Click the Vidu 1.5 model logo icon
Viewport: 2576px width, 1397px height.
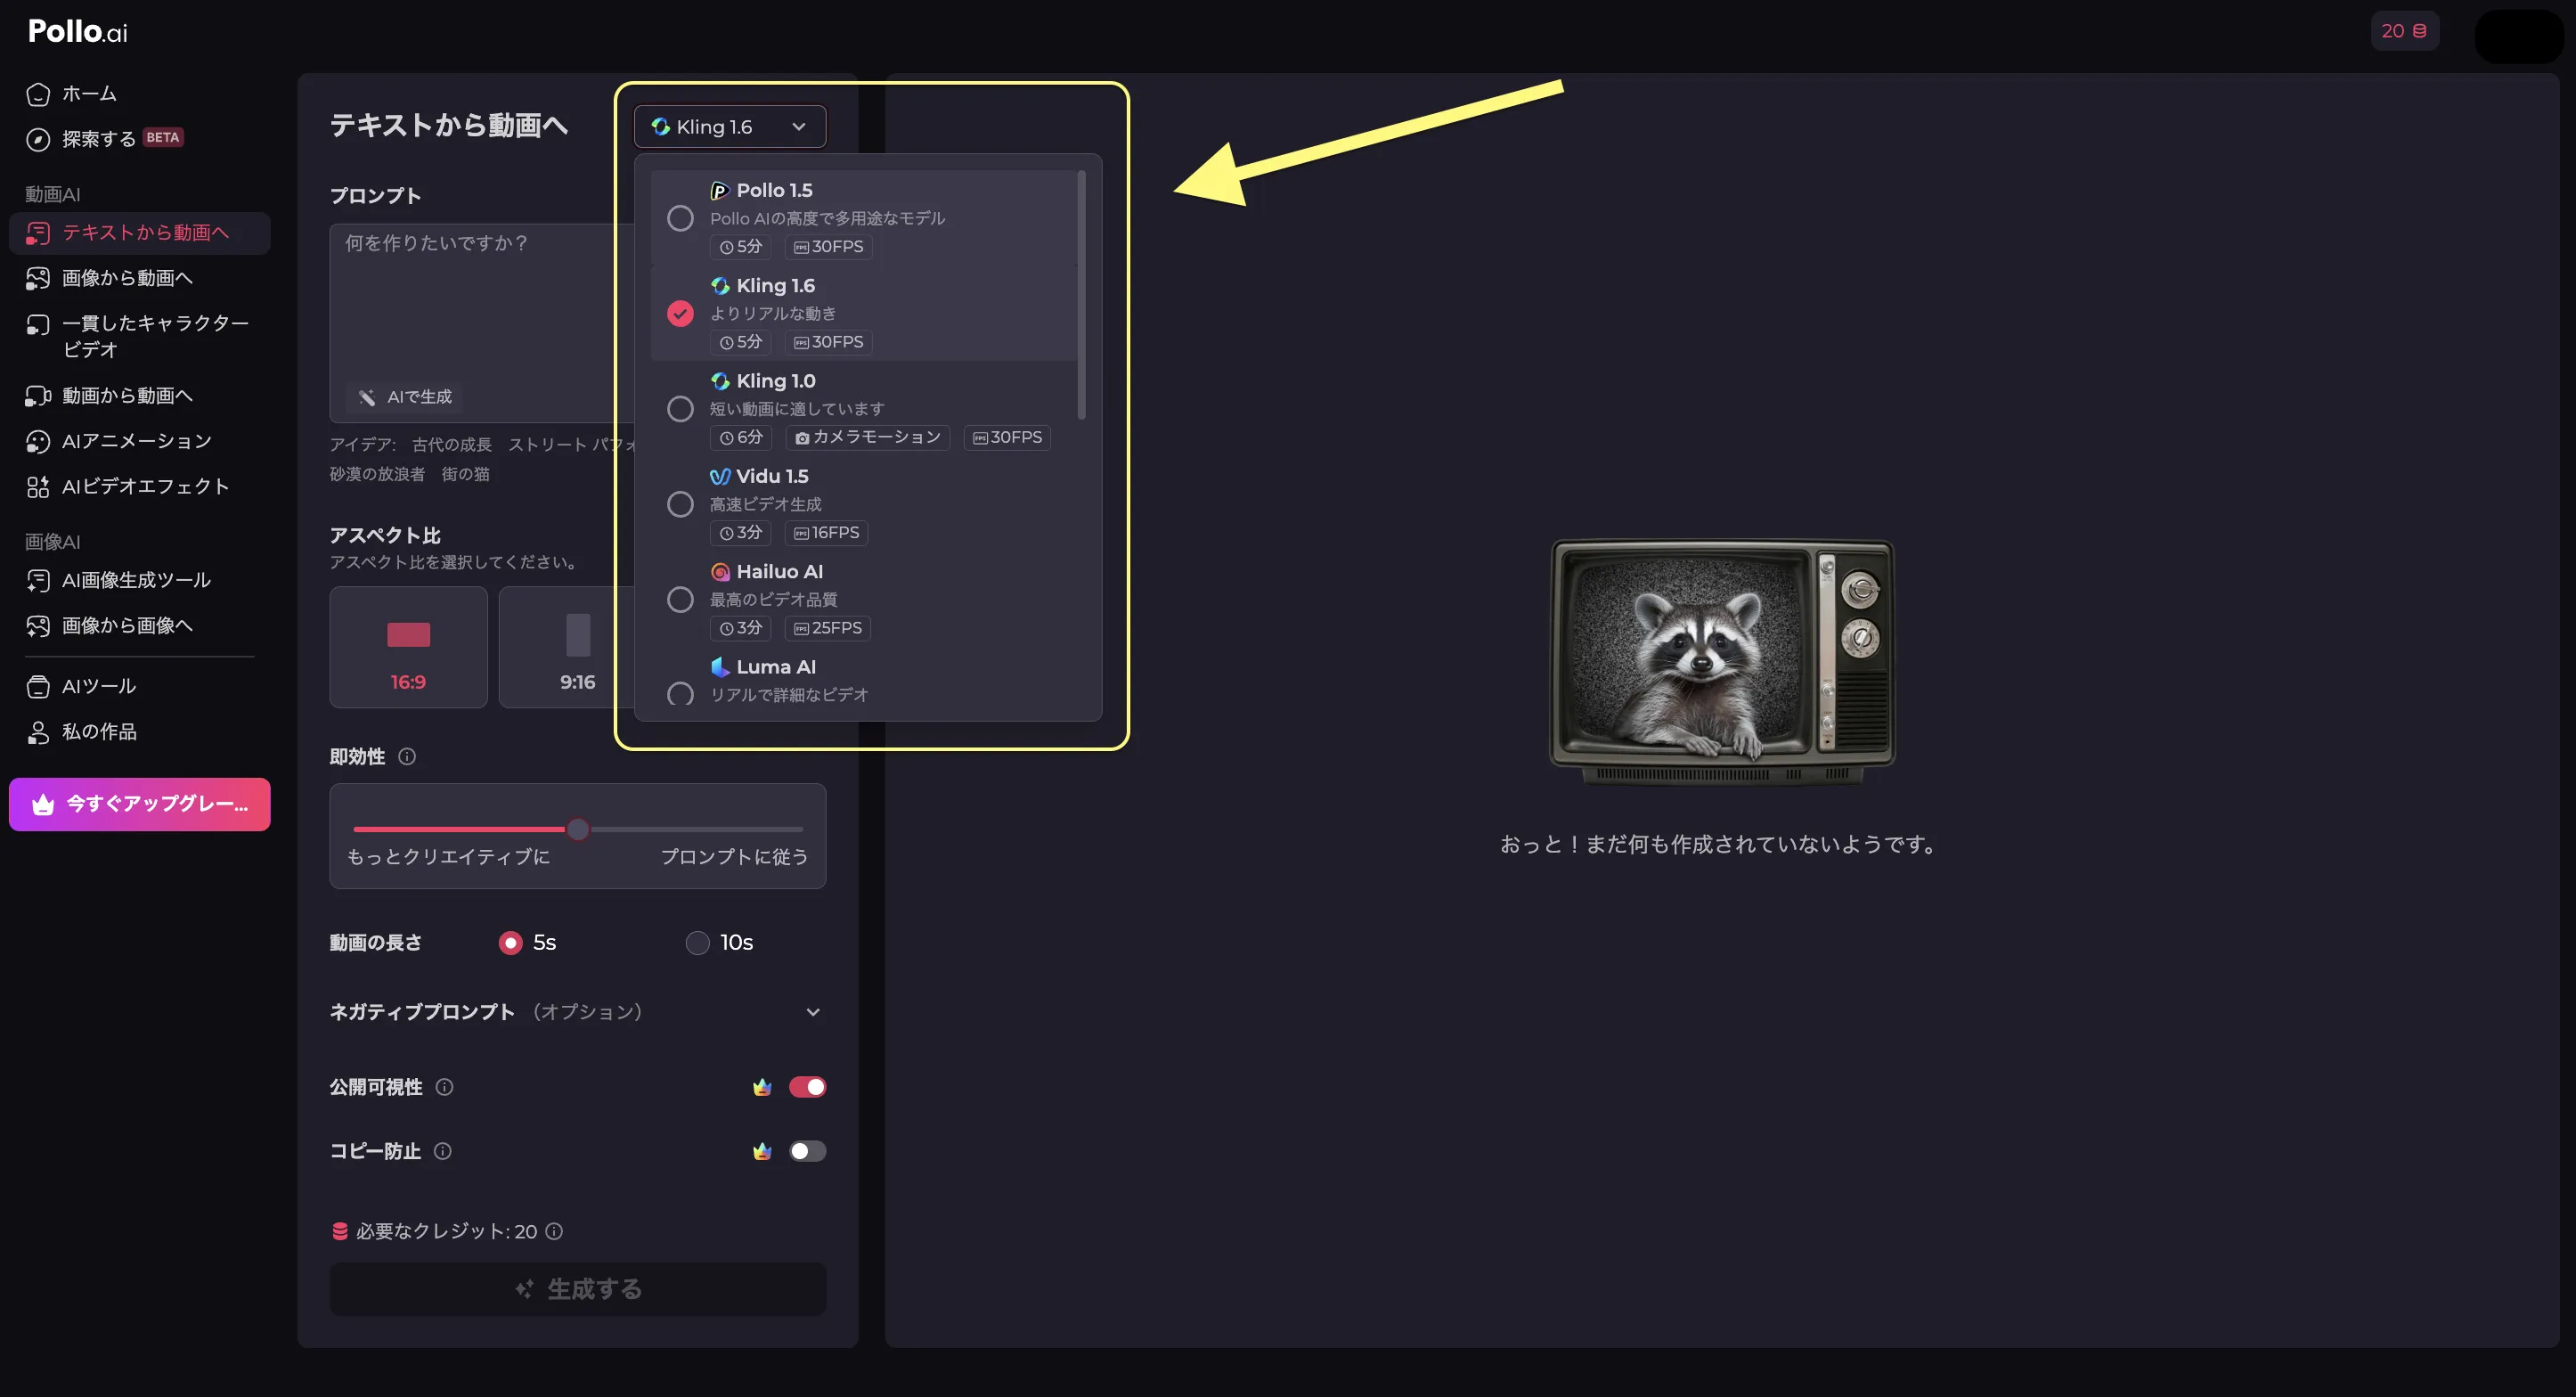[719, 476]
